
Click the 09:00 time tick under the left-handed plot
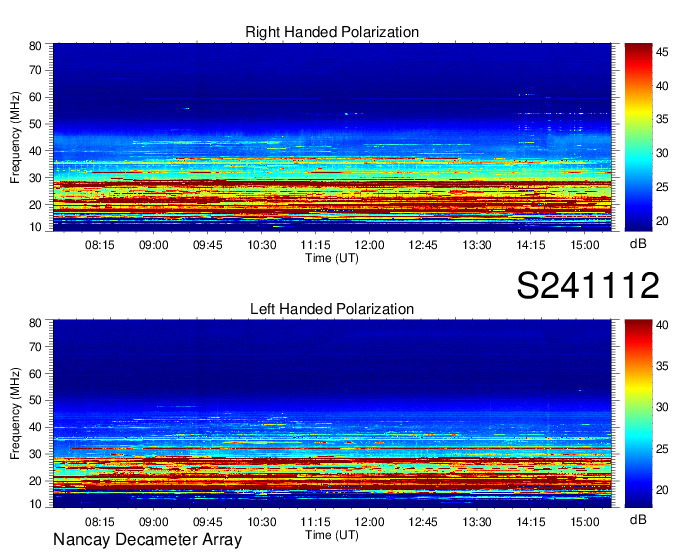pos(154,522)
